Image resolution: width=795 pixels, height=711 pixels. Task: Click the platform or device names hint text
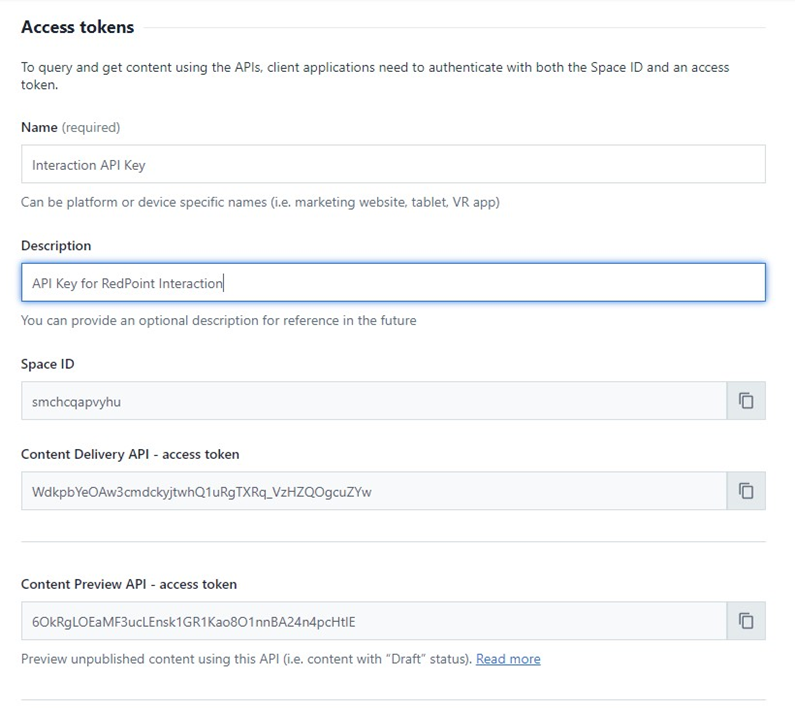tap(260, 202)
